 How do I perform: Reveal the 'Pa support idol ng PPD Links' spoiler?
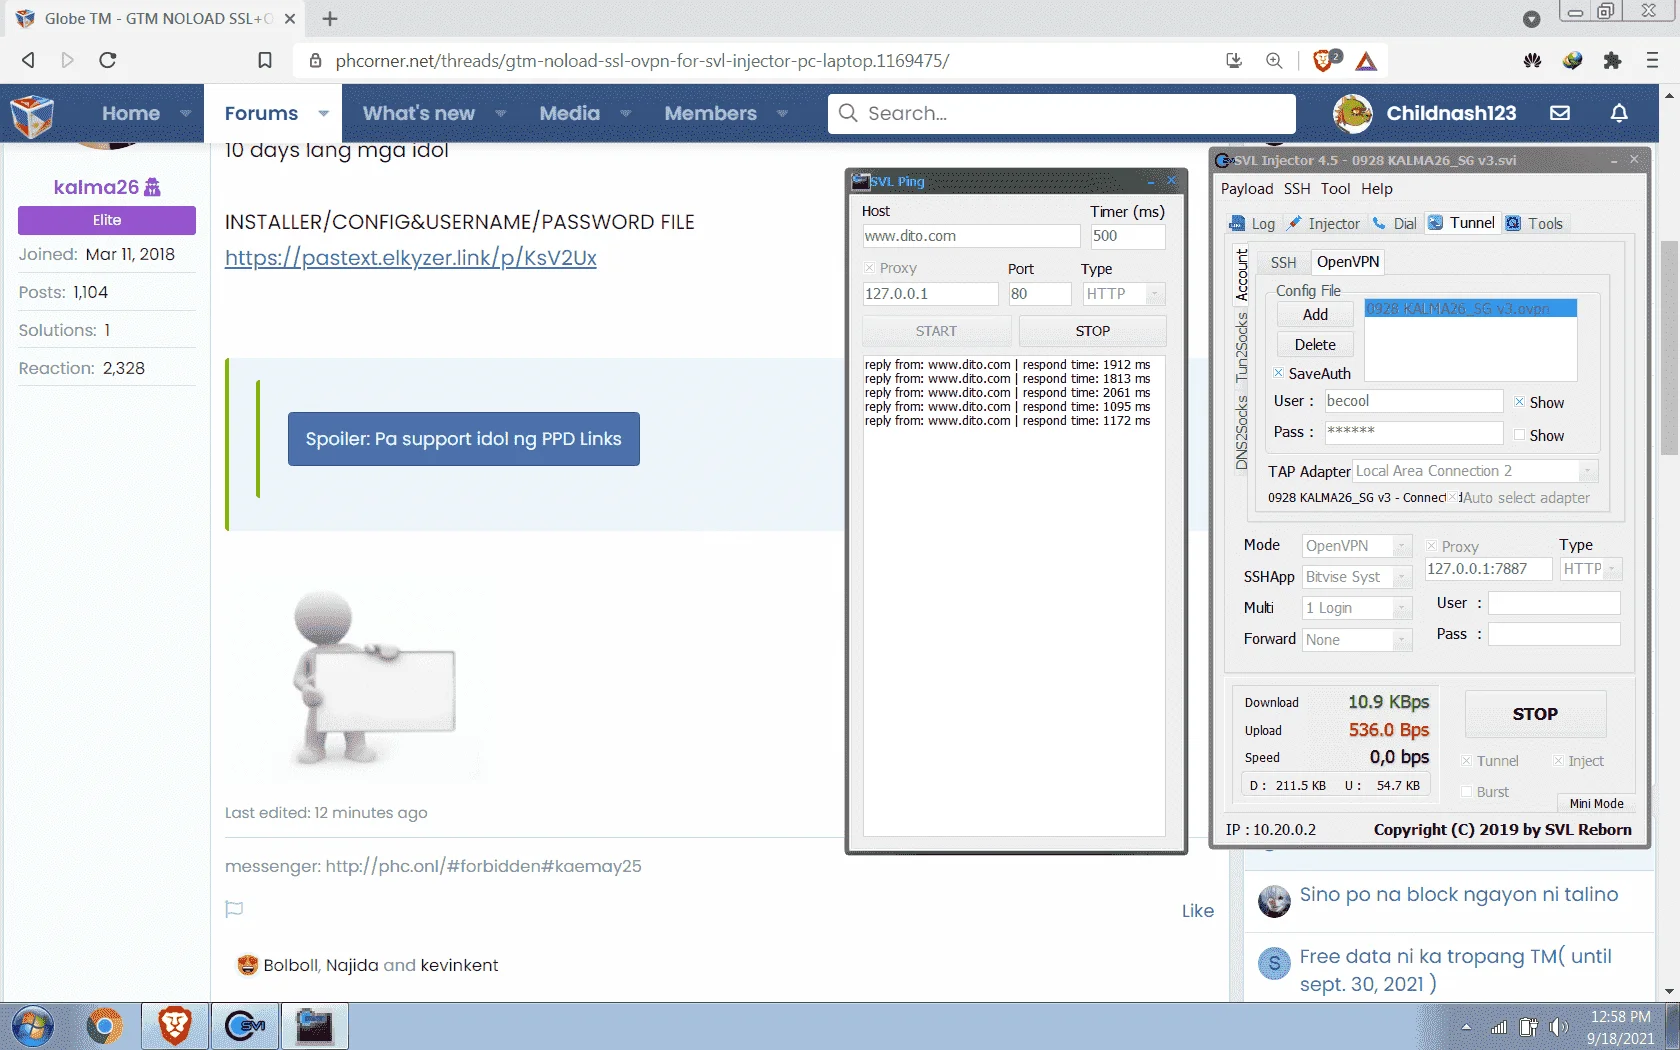tap(464, 439)
